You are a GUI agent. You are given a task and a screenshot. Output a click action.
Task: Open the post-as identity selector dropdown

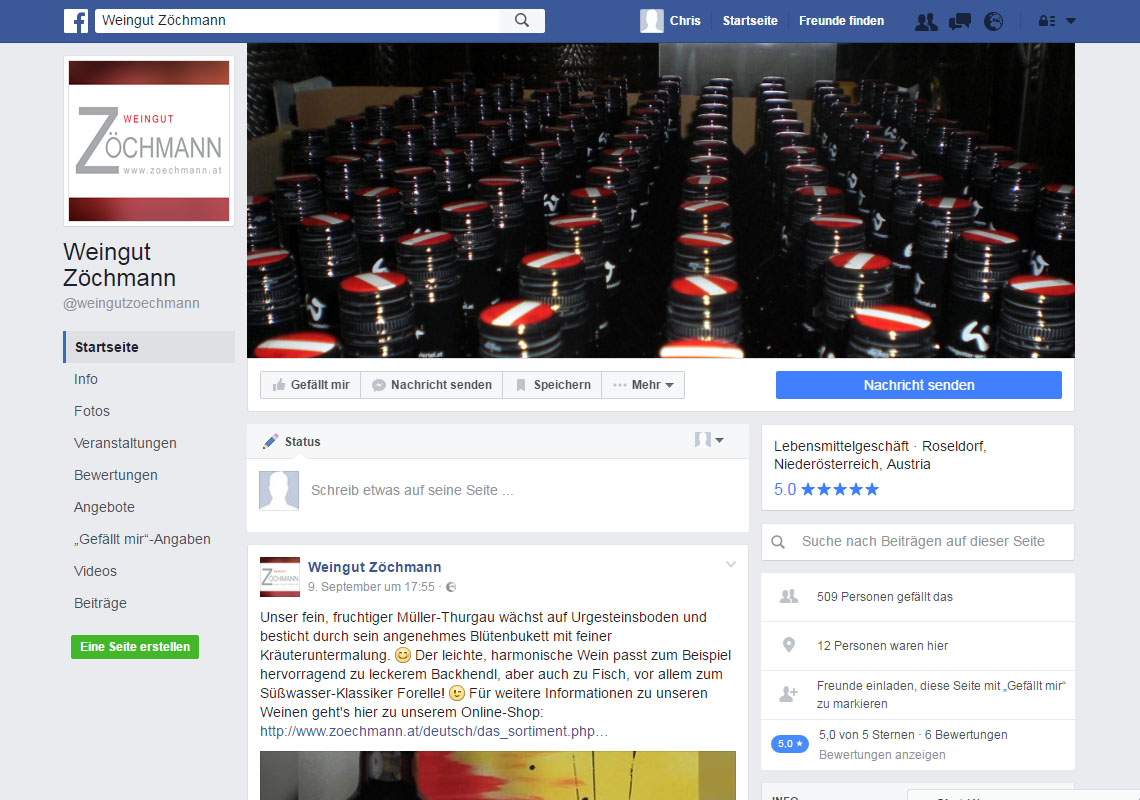[709, 440]
